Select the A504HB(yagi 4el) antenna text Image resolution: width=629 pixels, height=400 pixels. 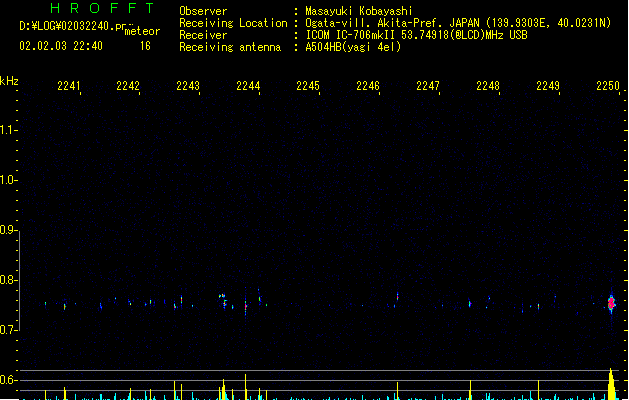[x=353, y=47]
